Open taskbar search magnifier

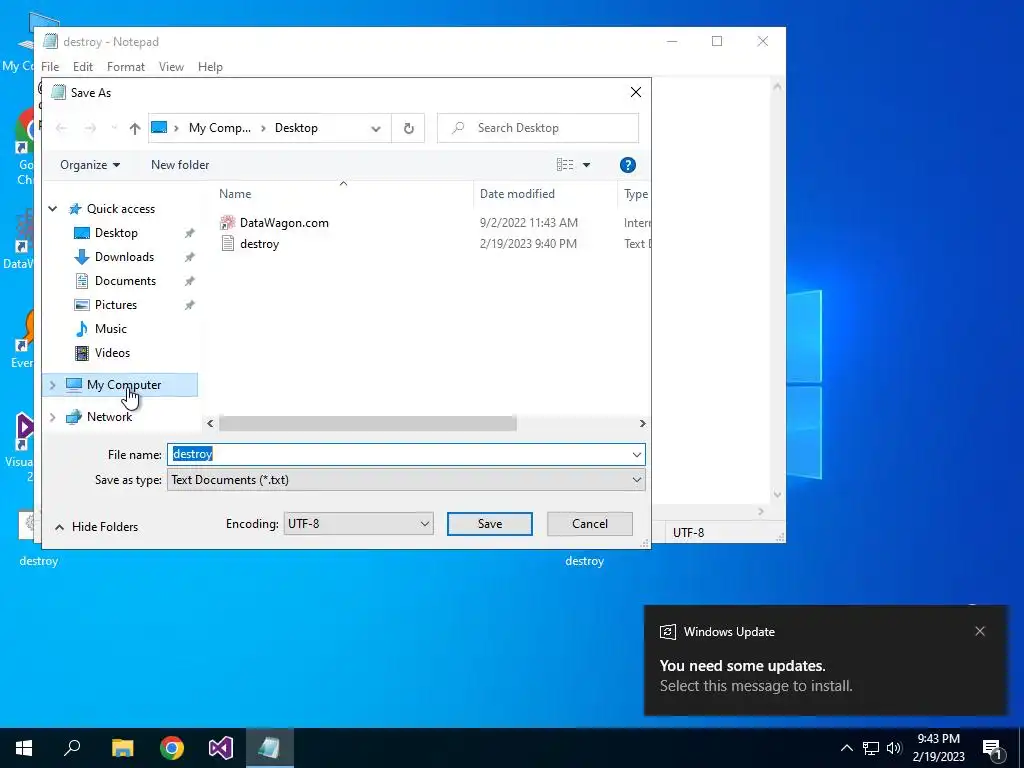(x=72, y=748)
